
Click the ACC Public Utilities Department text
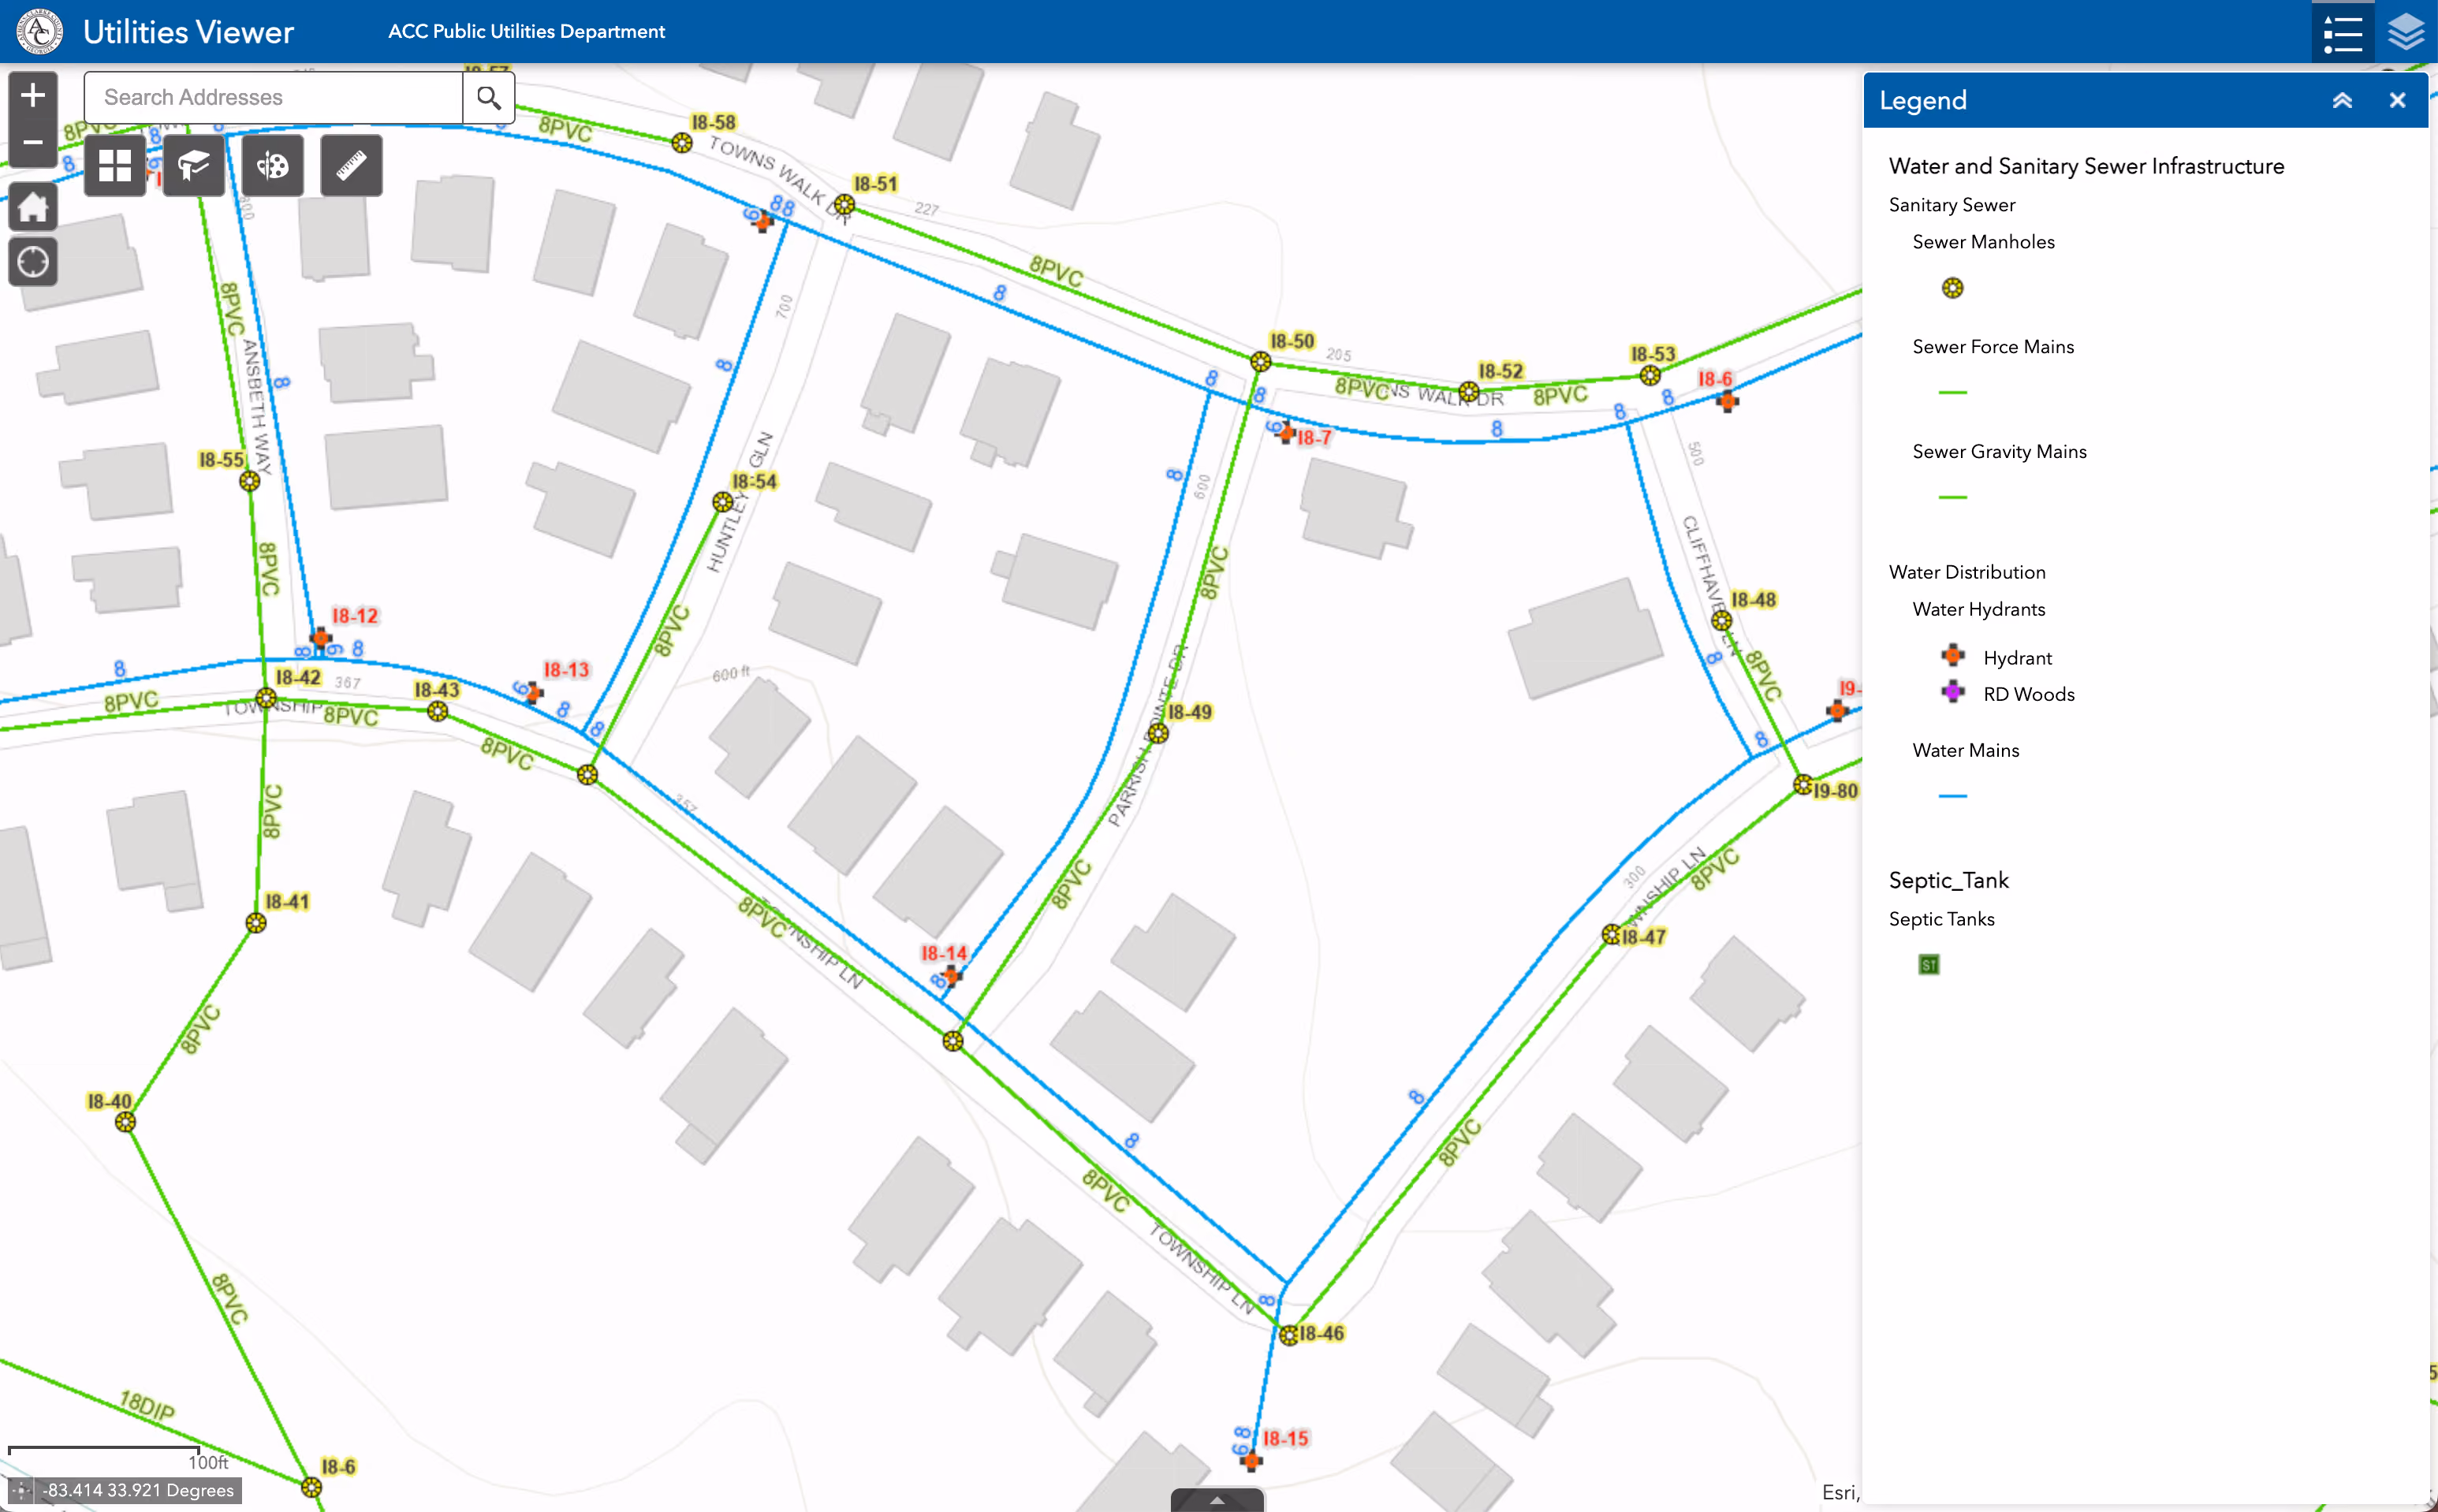(x=526, y=31)
